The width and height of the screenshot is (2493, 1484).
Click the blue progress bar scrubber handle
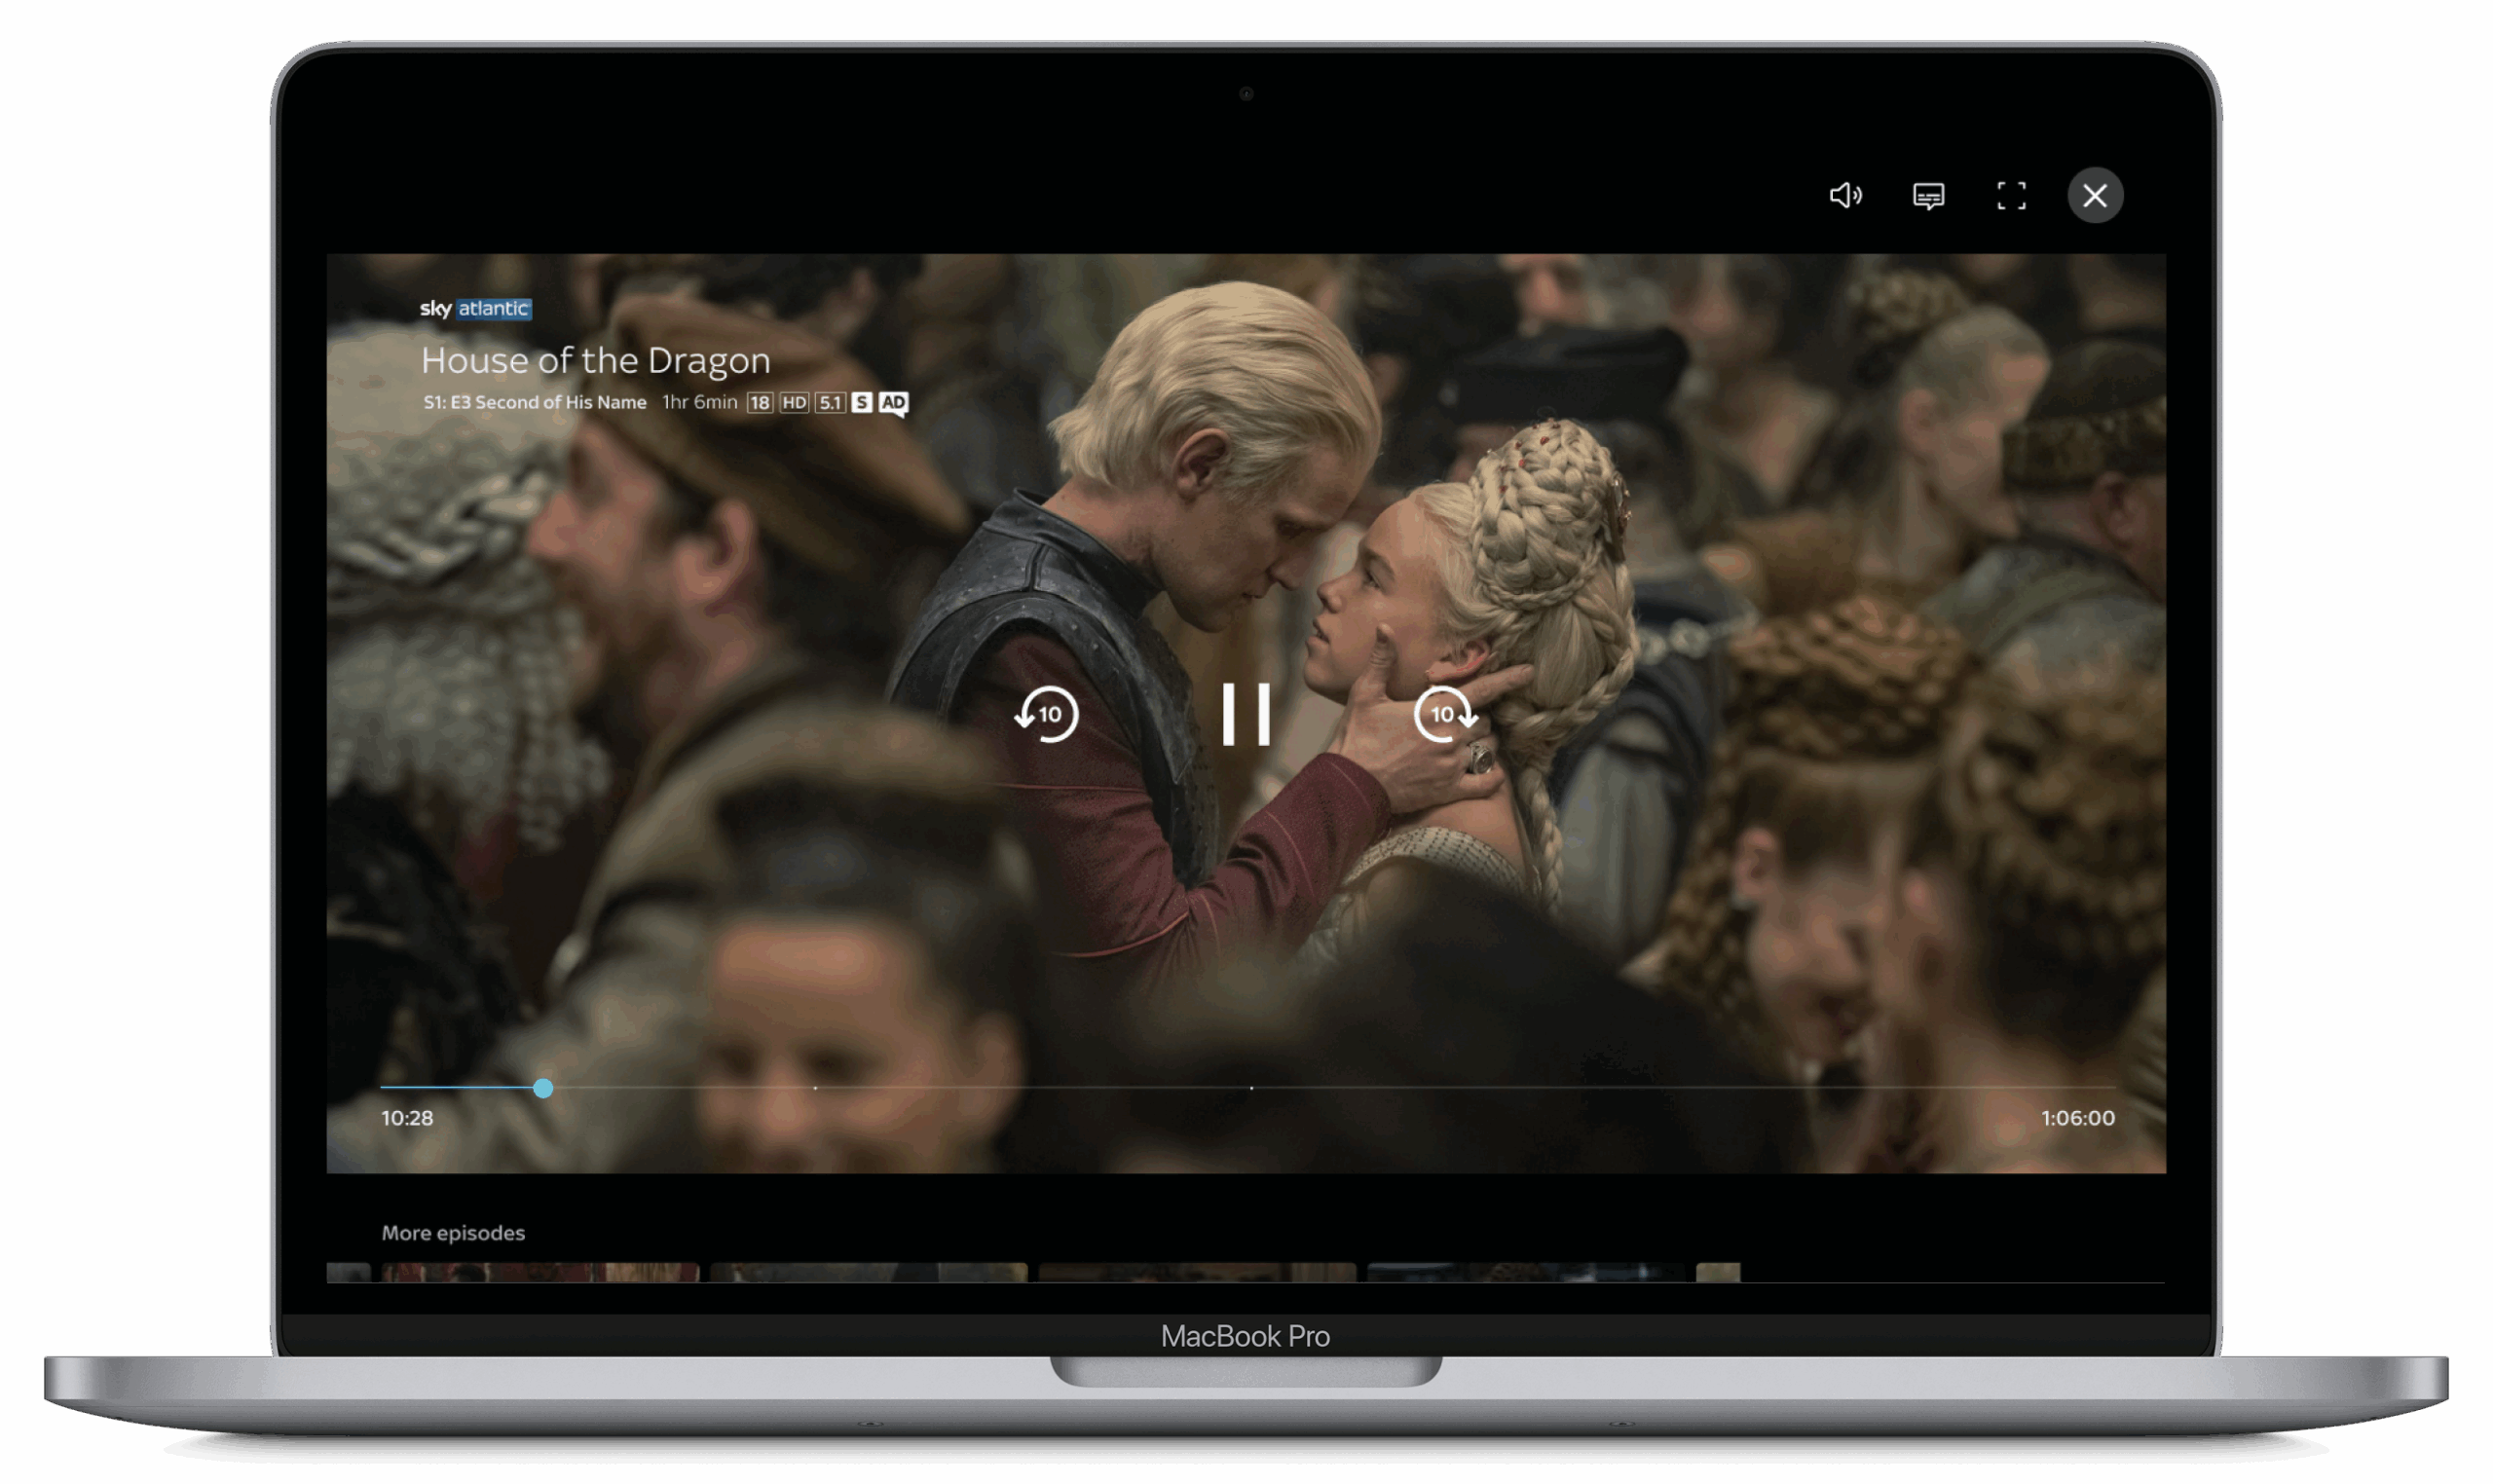543,1088
